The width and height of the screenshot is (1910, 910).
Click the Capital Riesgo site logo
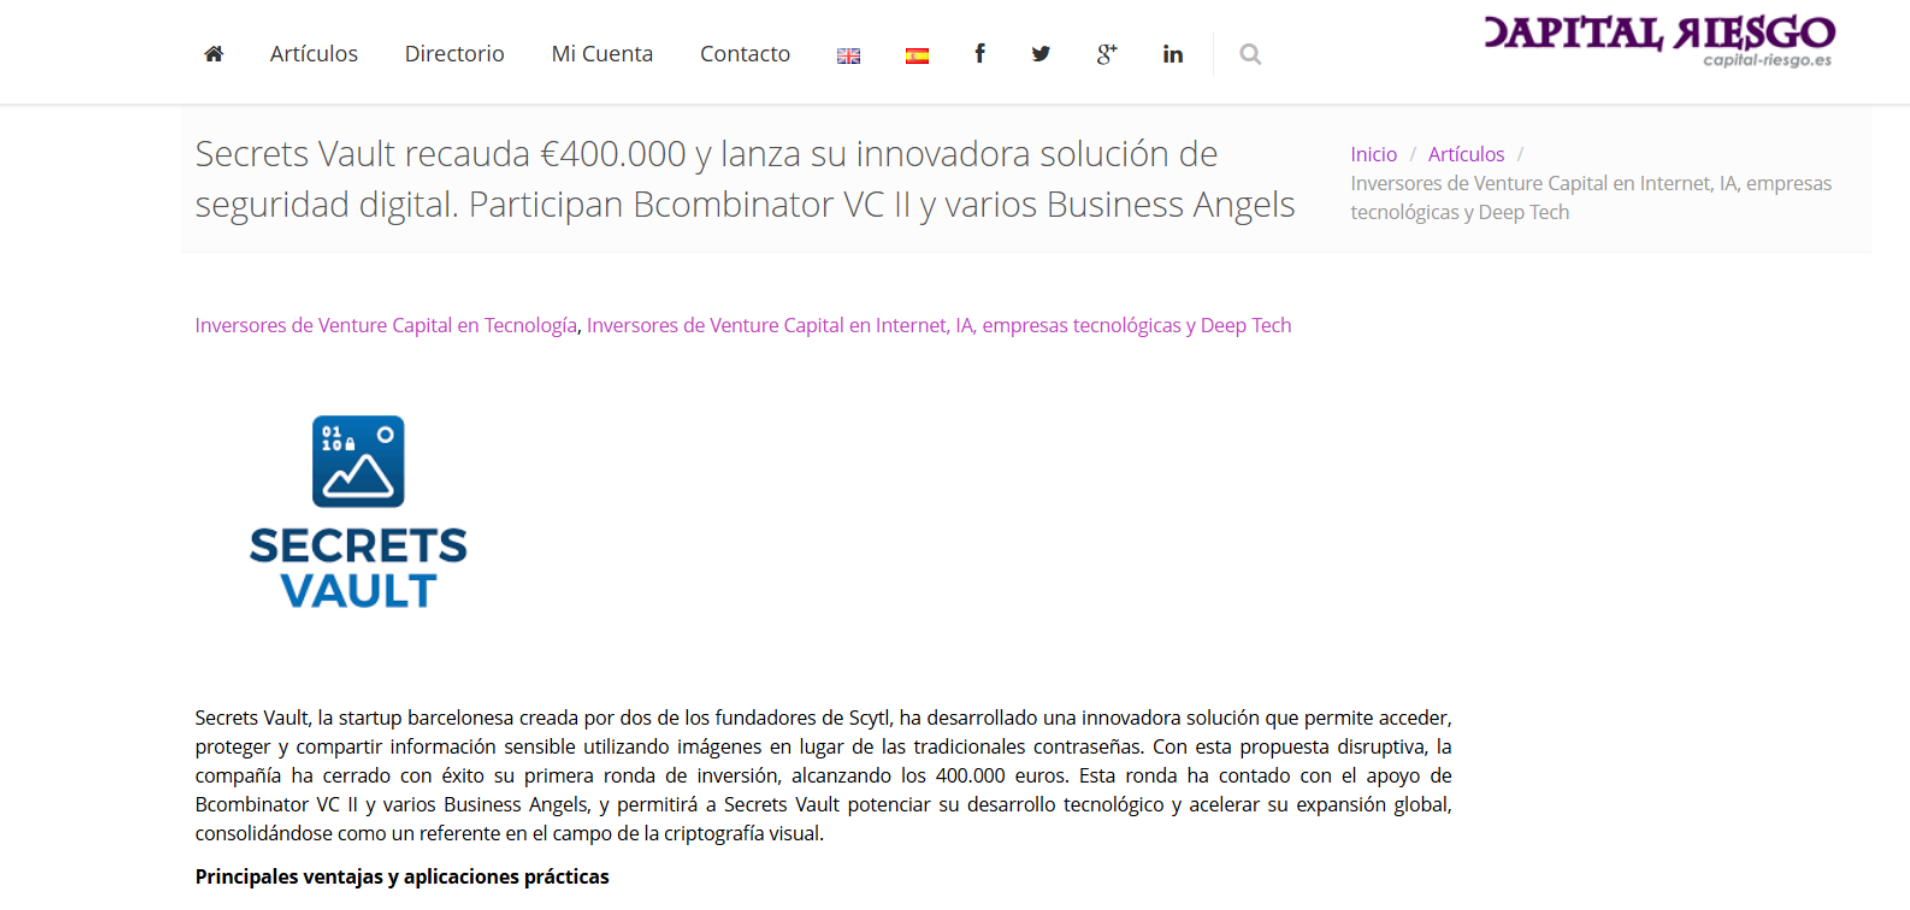coord(1660,41)
